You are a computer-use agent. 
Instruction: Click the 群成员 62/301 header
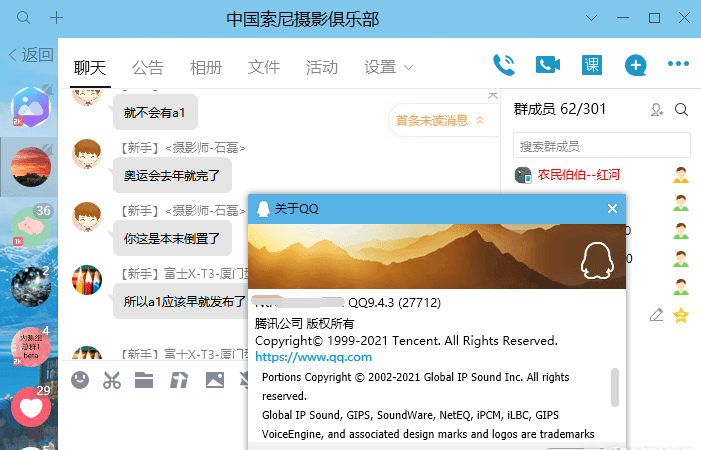pyautogui.click(x=560, y=109)
